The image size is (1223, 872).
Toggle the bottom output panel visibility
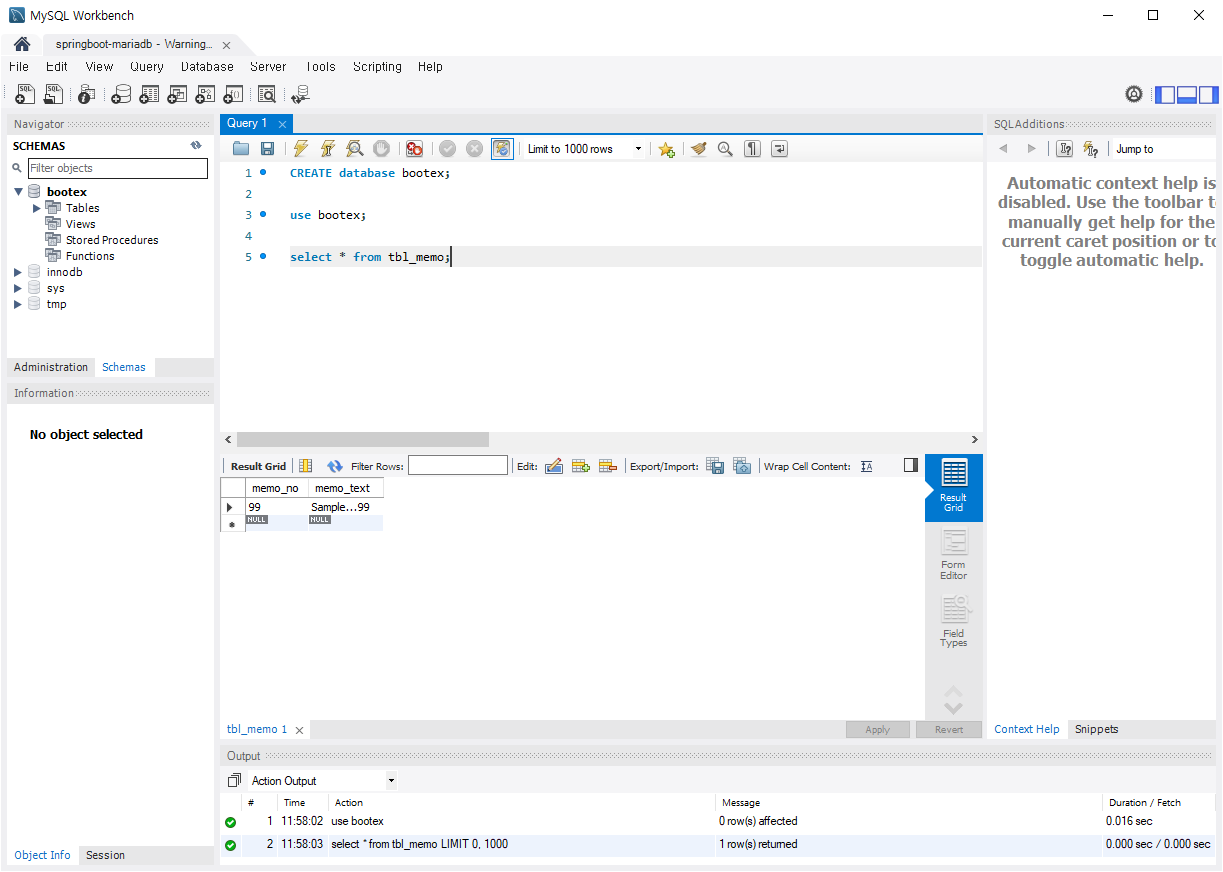1187,95
